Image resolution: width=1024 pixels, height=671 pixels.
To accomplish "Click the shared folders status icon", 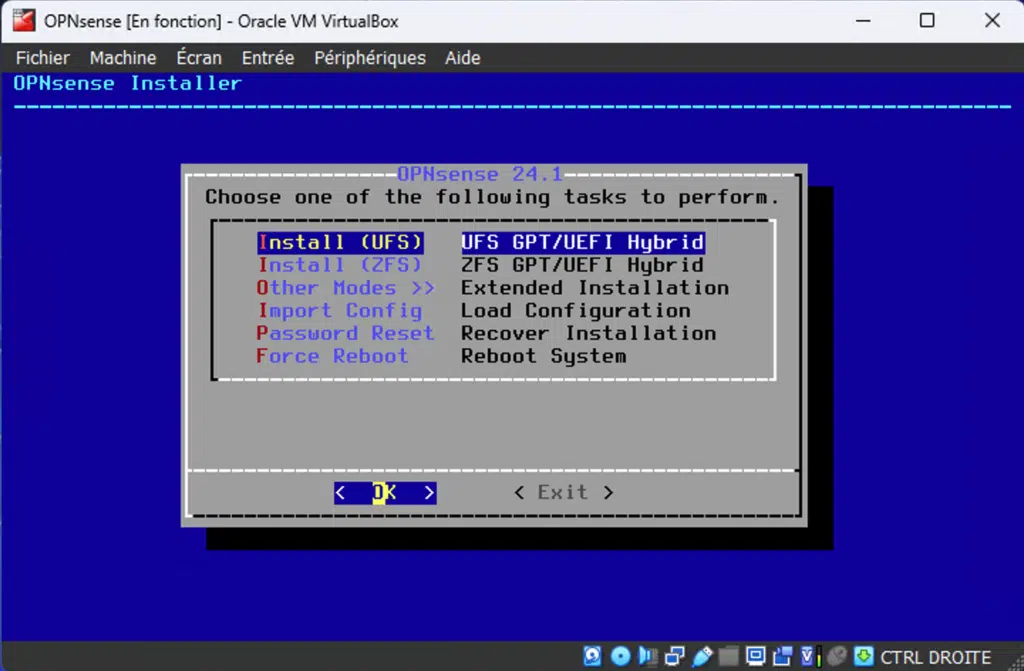I will pos(729,655).
